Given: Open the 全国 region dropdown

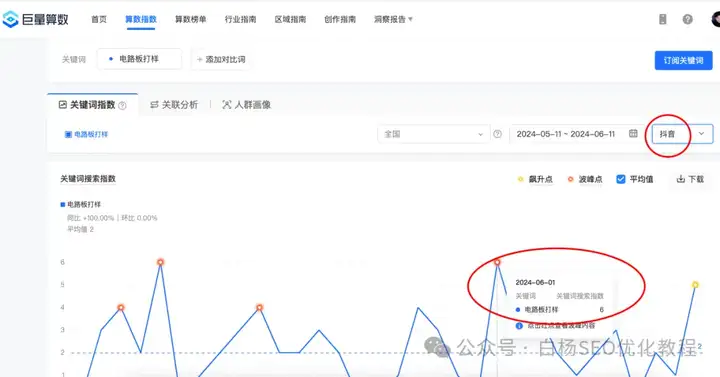Looking at the screenshot, I should [x=433, y=134].
